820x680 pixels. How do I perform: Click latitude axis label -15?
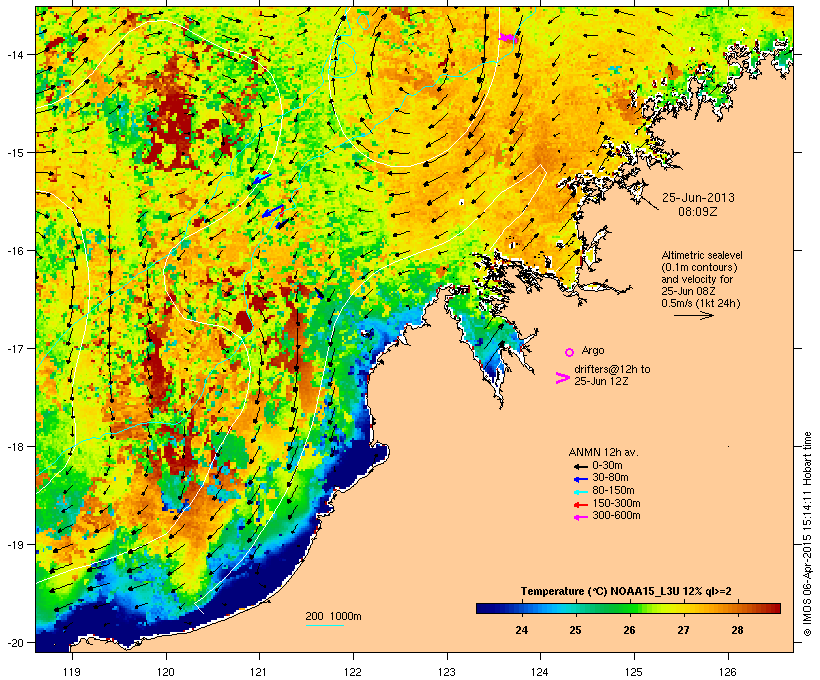[x=15, y=153]
